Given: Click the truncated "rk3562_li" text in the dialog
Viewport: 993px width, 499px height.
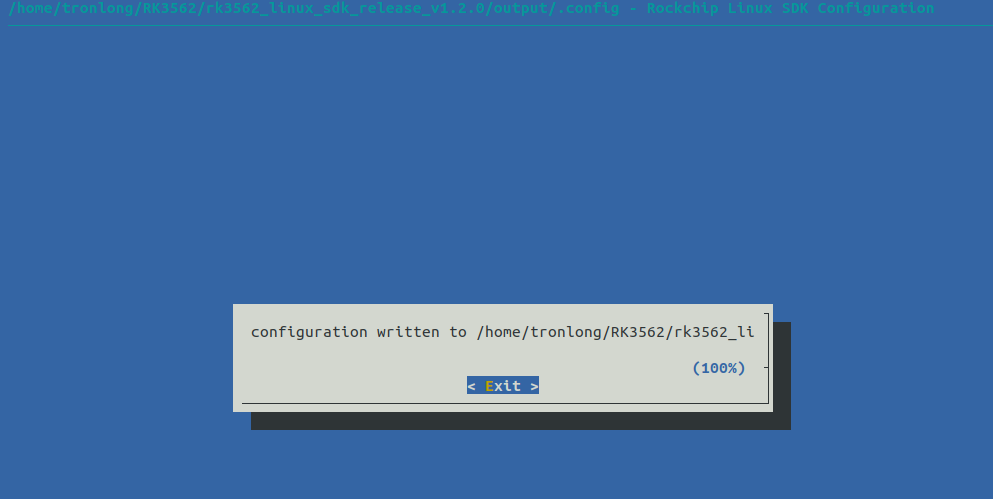Looking at the screenshot, I should click(714, 332).
